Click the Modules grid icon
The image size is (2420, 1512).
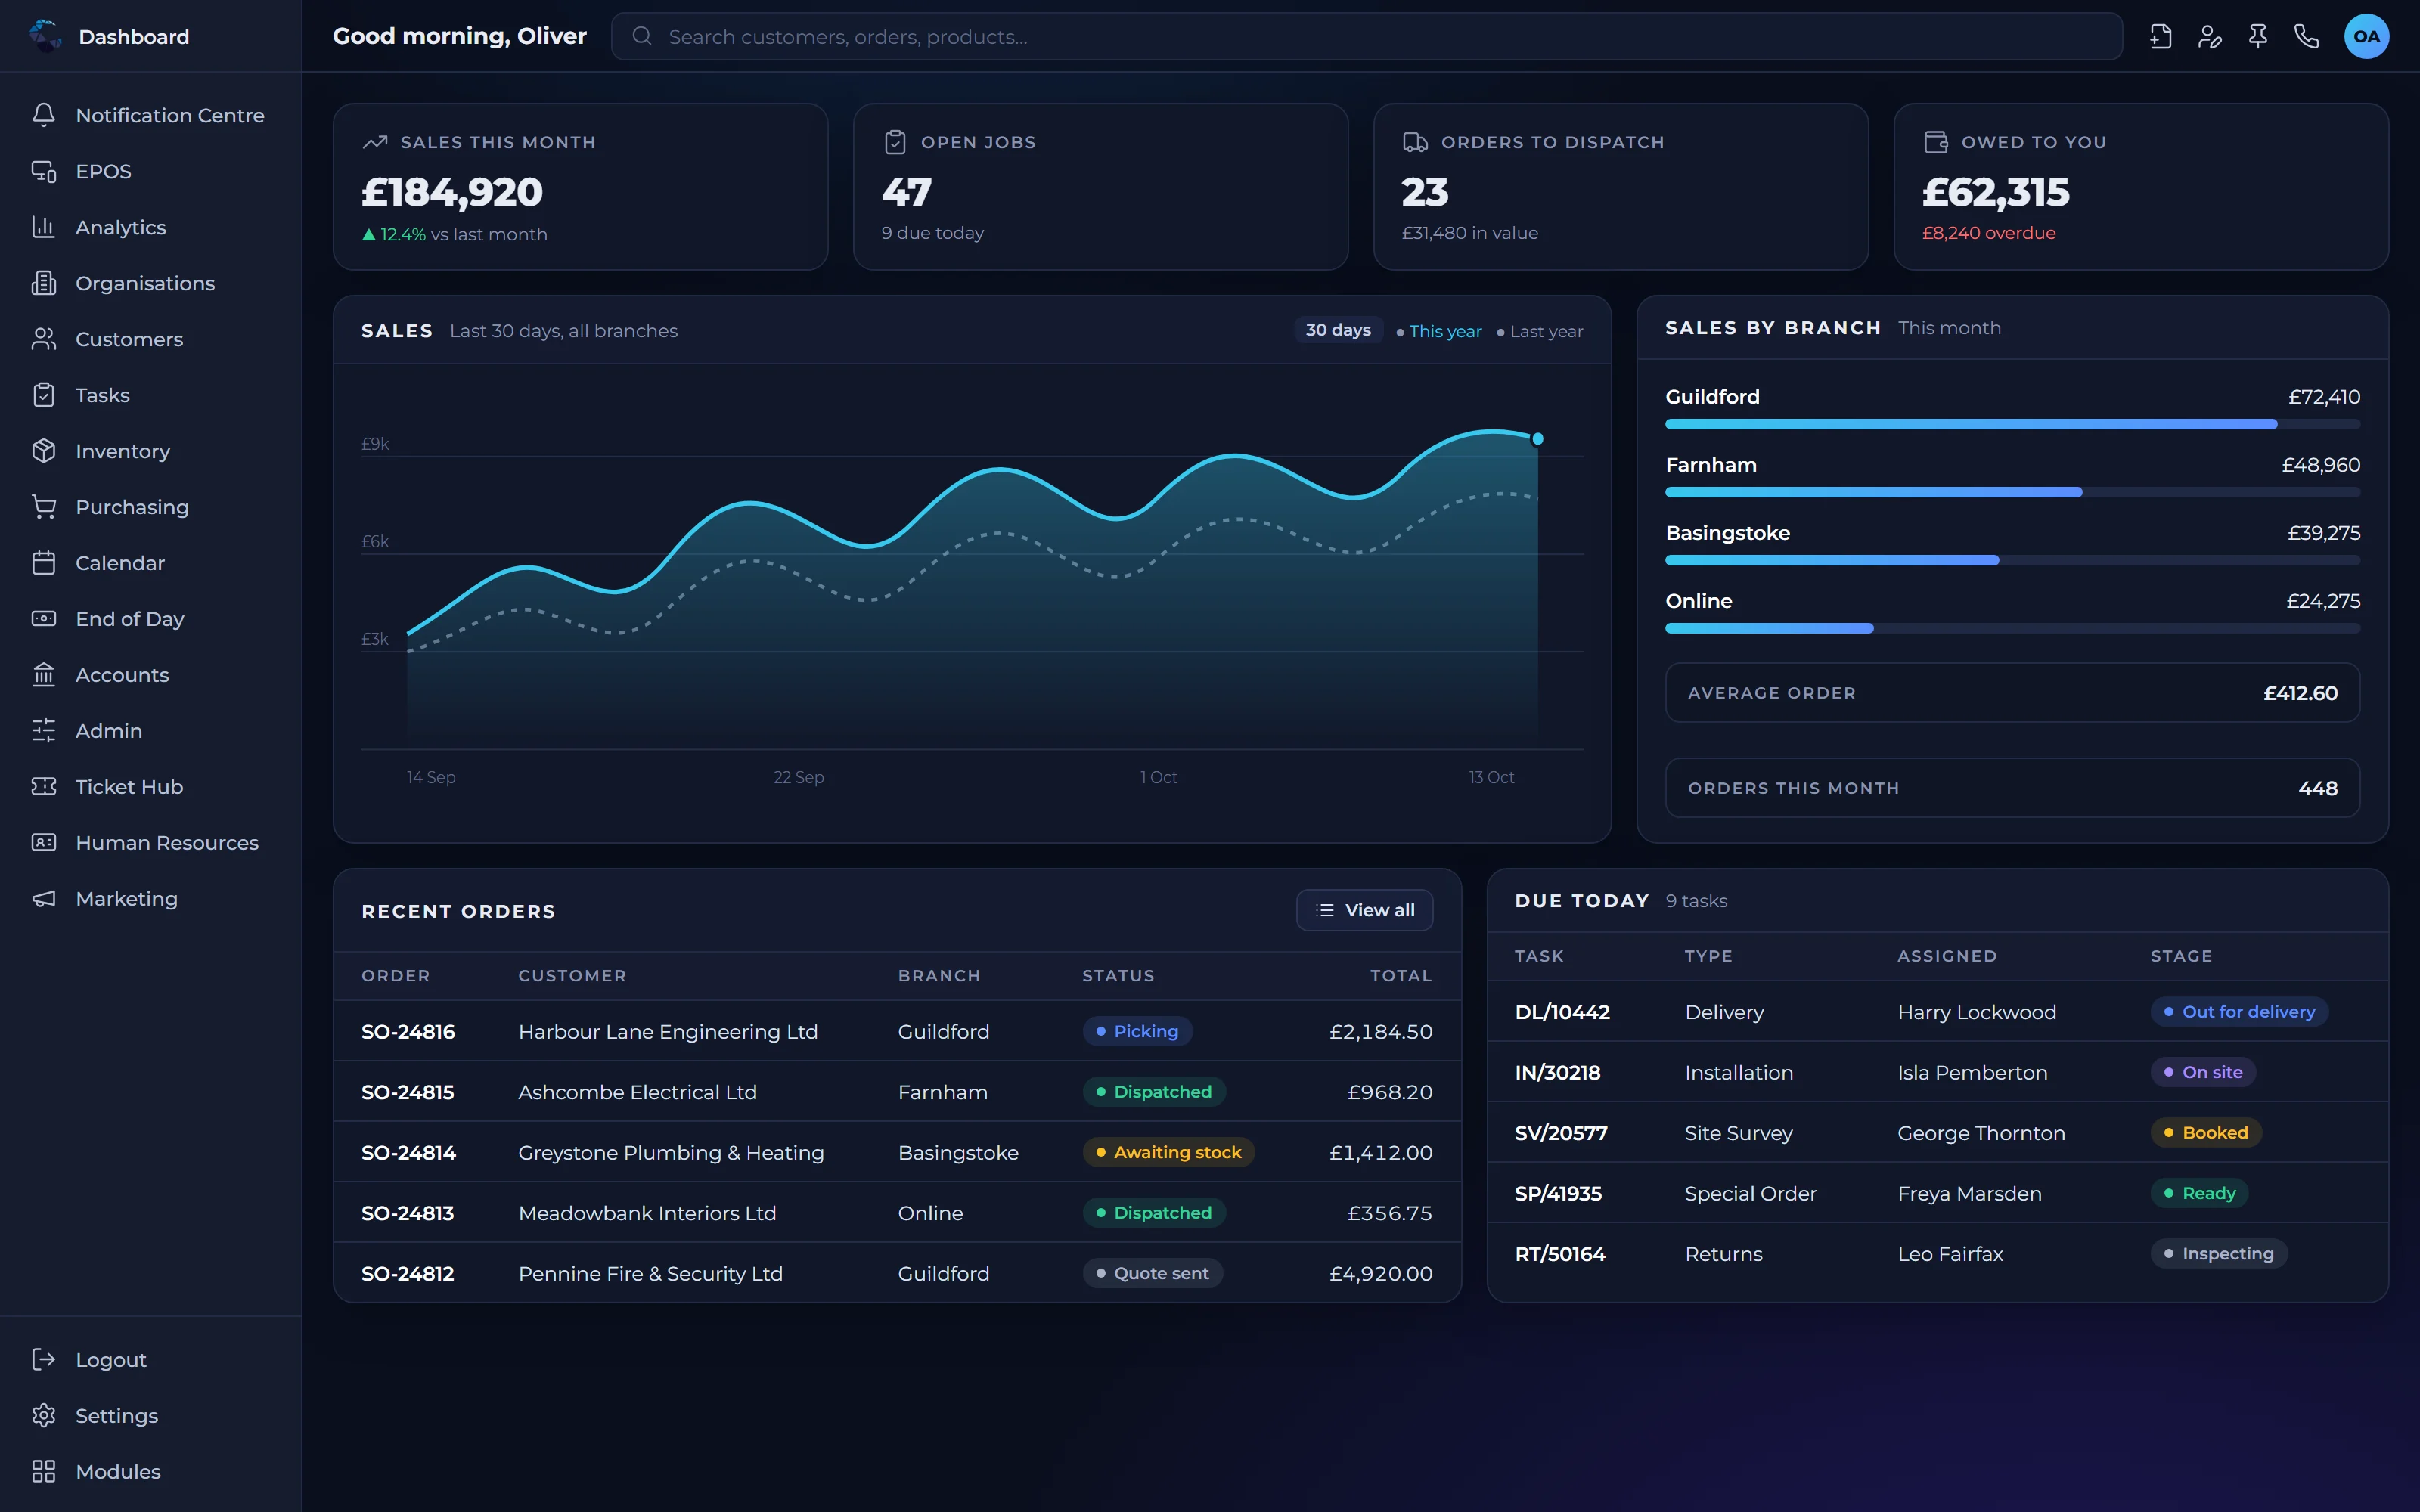tap(44, 1471)
